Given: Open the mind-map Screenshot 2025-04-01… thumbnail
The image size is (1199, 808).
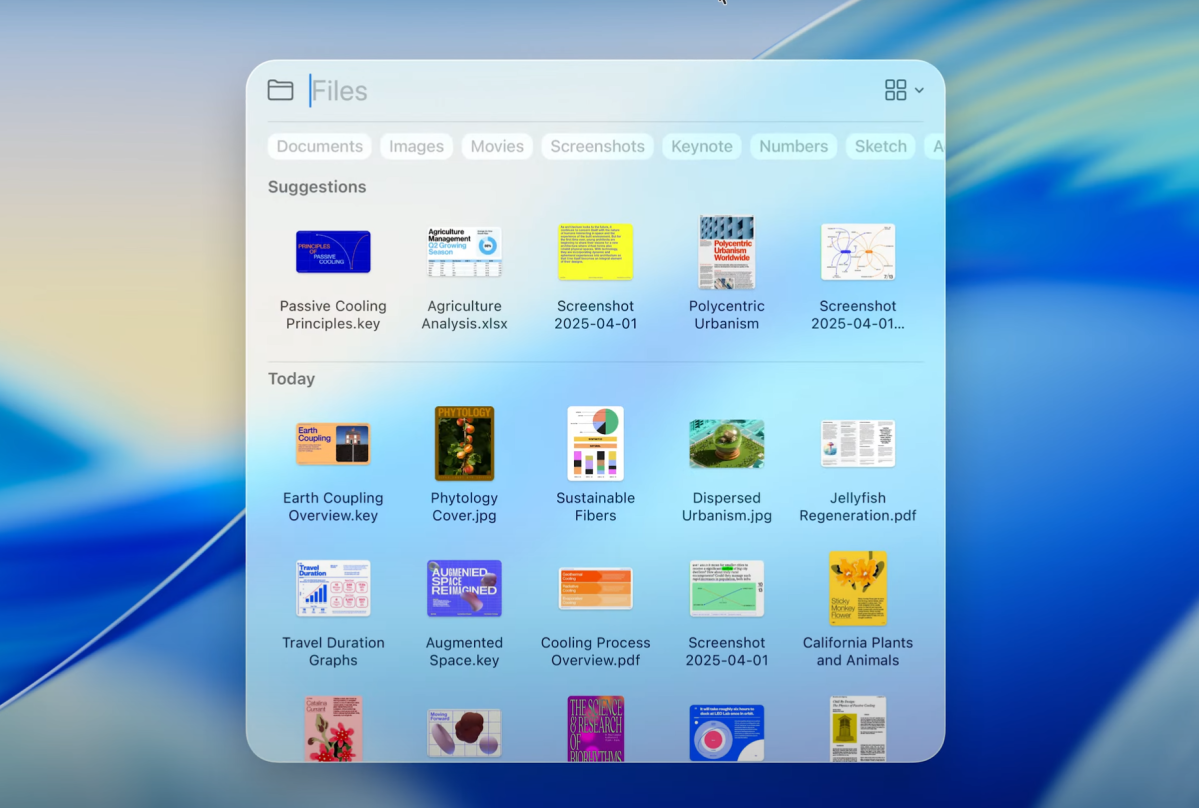Looking at the screenshot, I should (858, 251).
